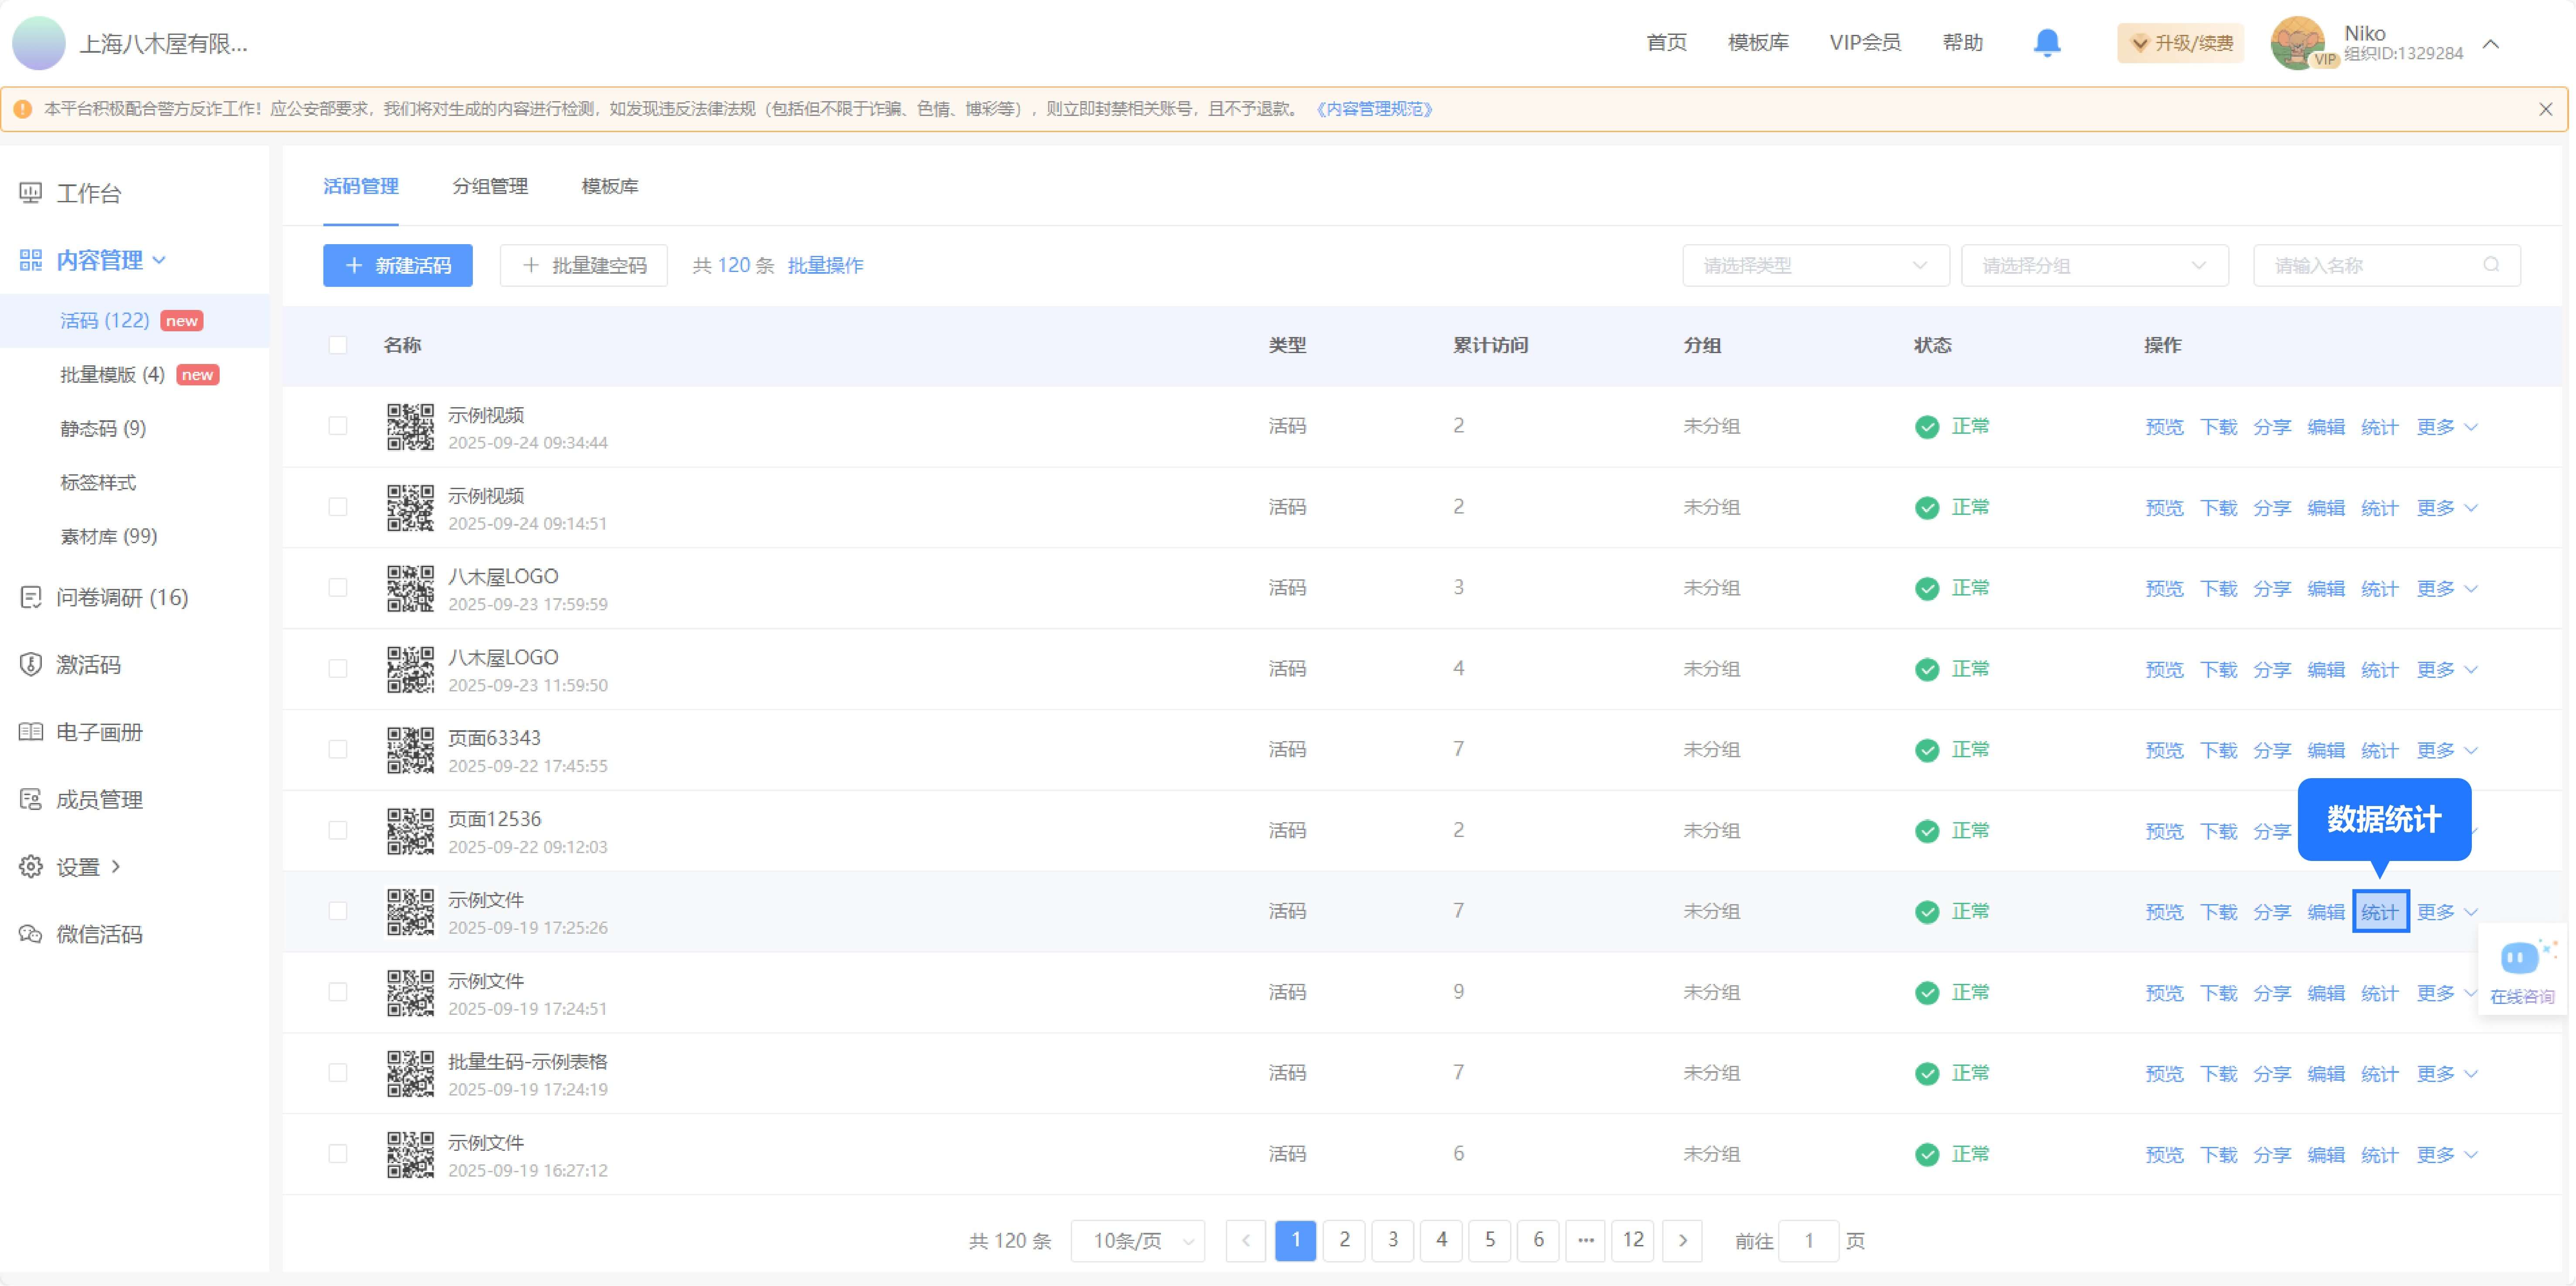Viewport: 2576px width, 1286px height.
Task: Open the 请选择分组 filter dropdown
Action: 2095,265
